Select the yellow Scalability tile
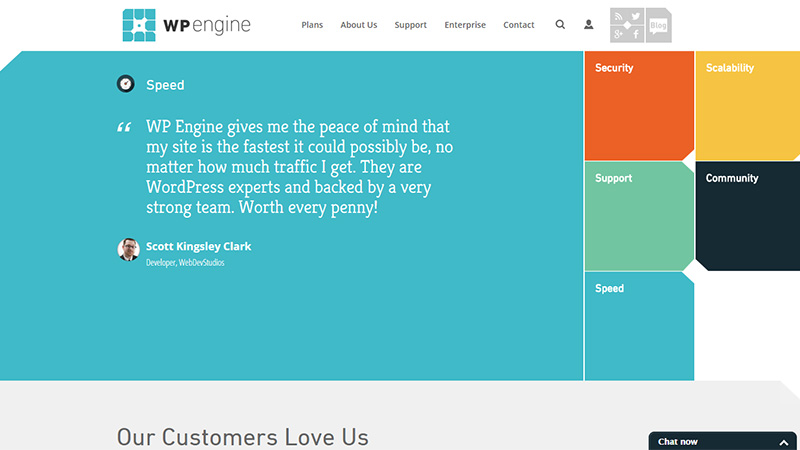This screenshot has height=450, width=800. [748, 106]
